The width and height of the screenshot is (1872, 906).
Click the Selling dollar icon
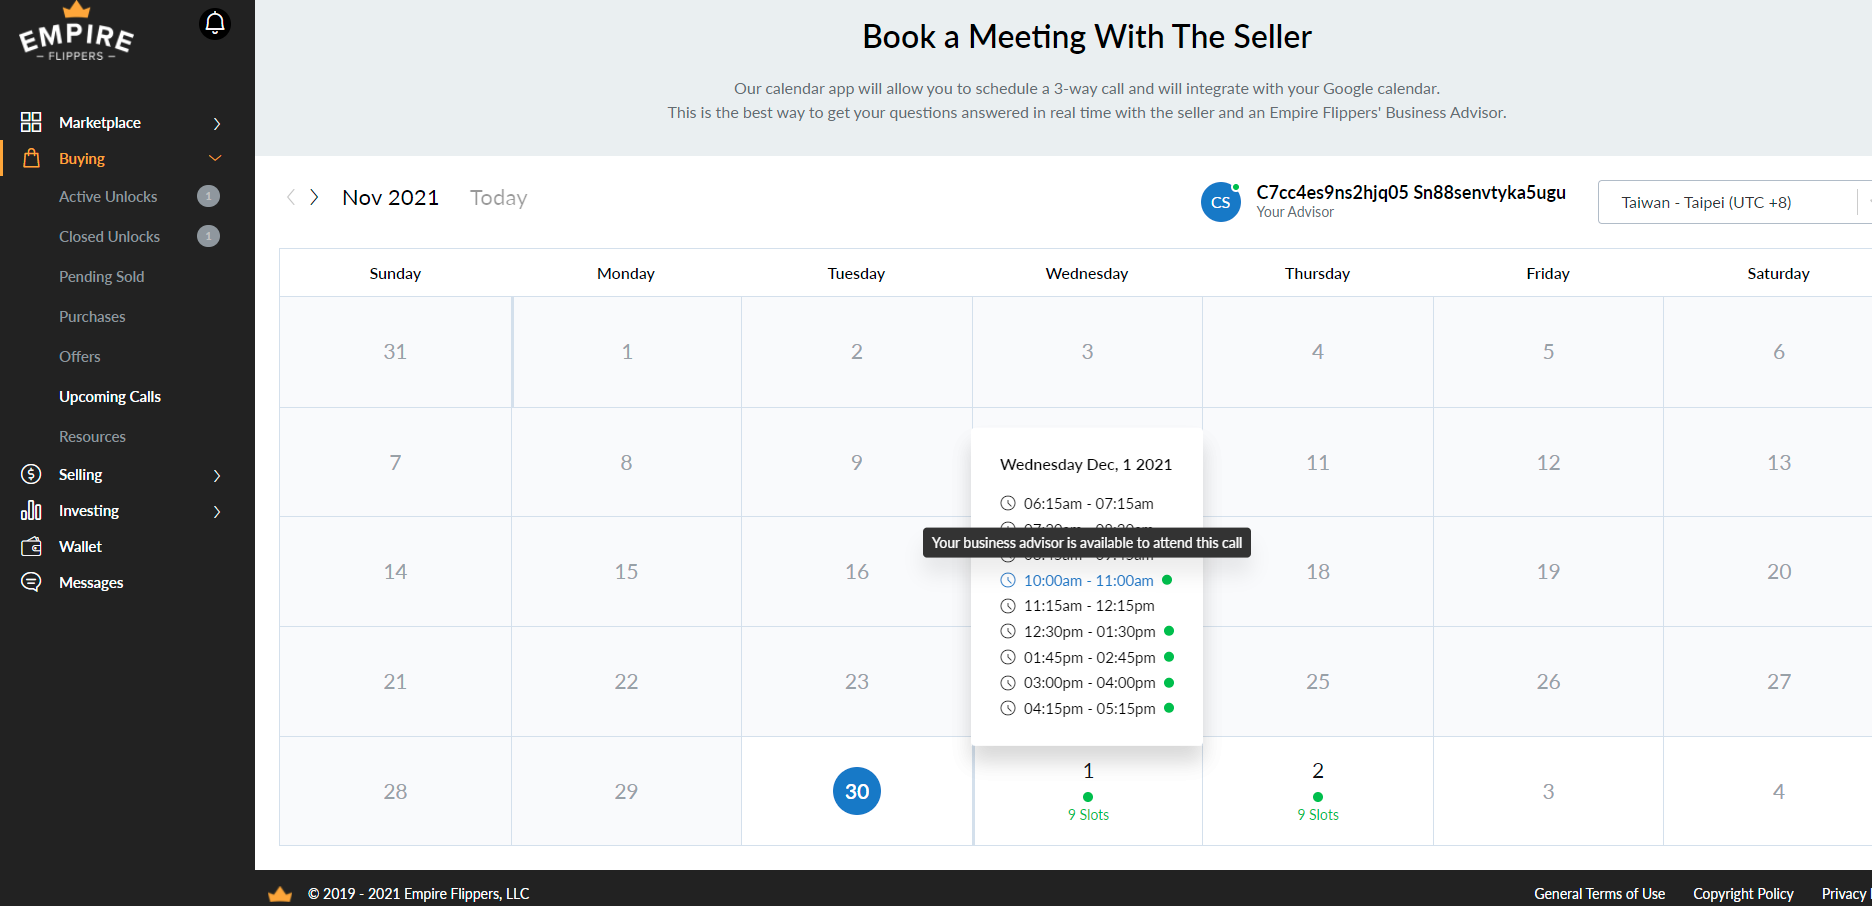click(x=31, y=474)
